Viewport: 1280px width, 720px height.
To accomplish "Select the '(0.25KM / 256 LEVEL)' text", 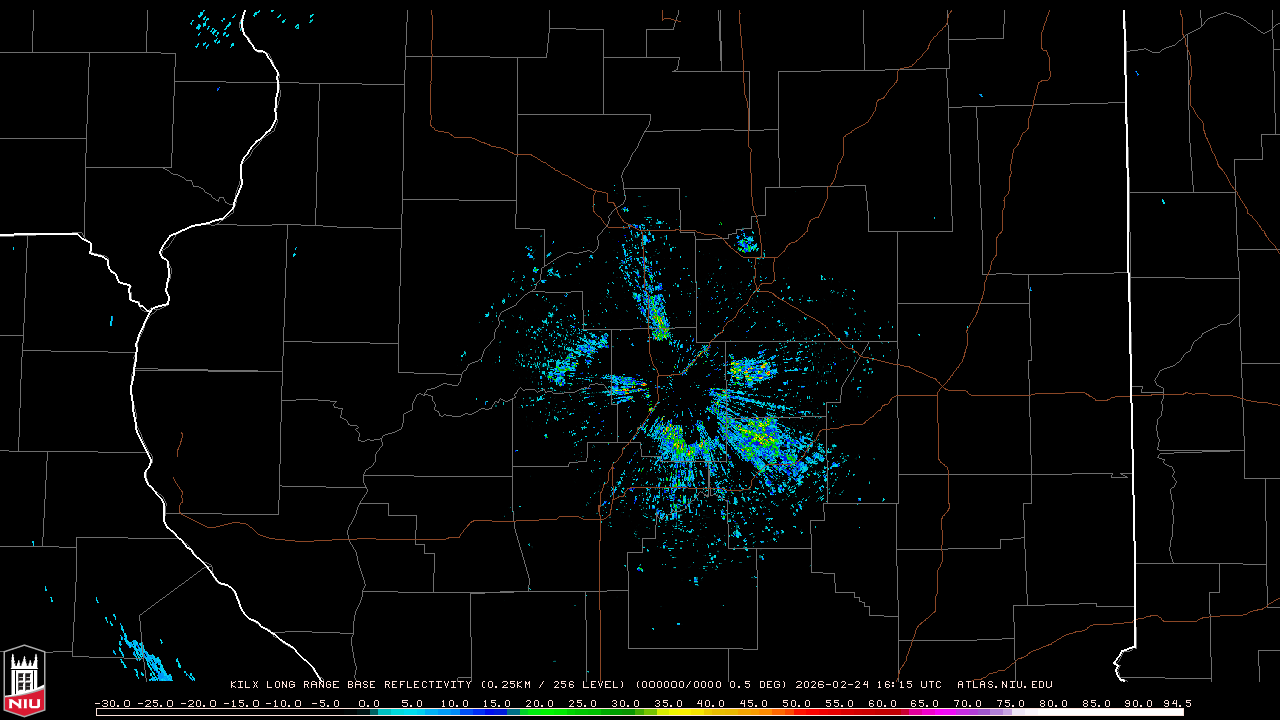I will [x=552, y=685].
